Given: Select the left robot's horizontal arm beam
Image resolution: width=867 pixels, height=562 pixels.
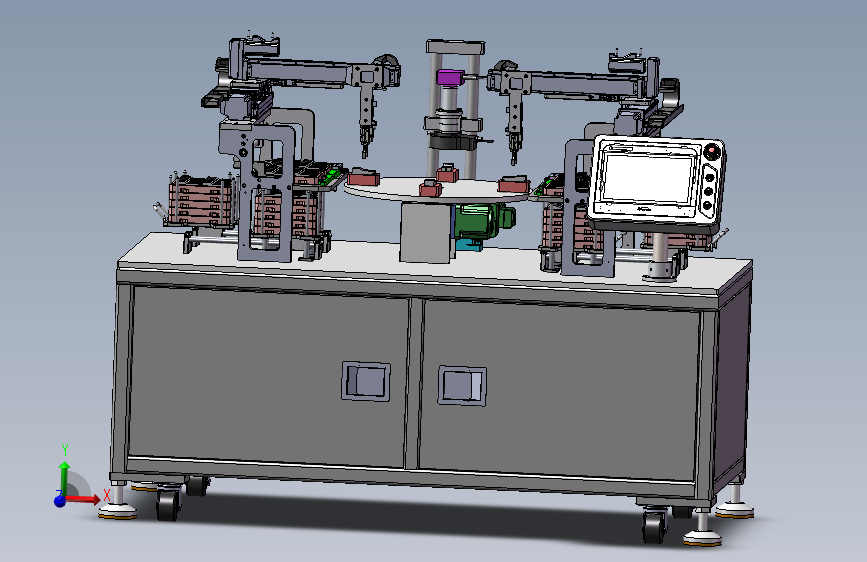Looking at the screenshot, I should pos(301,71).
